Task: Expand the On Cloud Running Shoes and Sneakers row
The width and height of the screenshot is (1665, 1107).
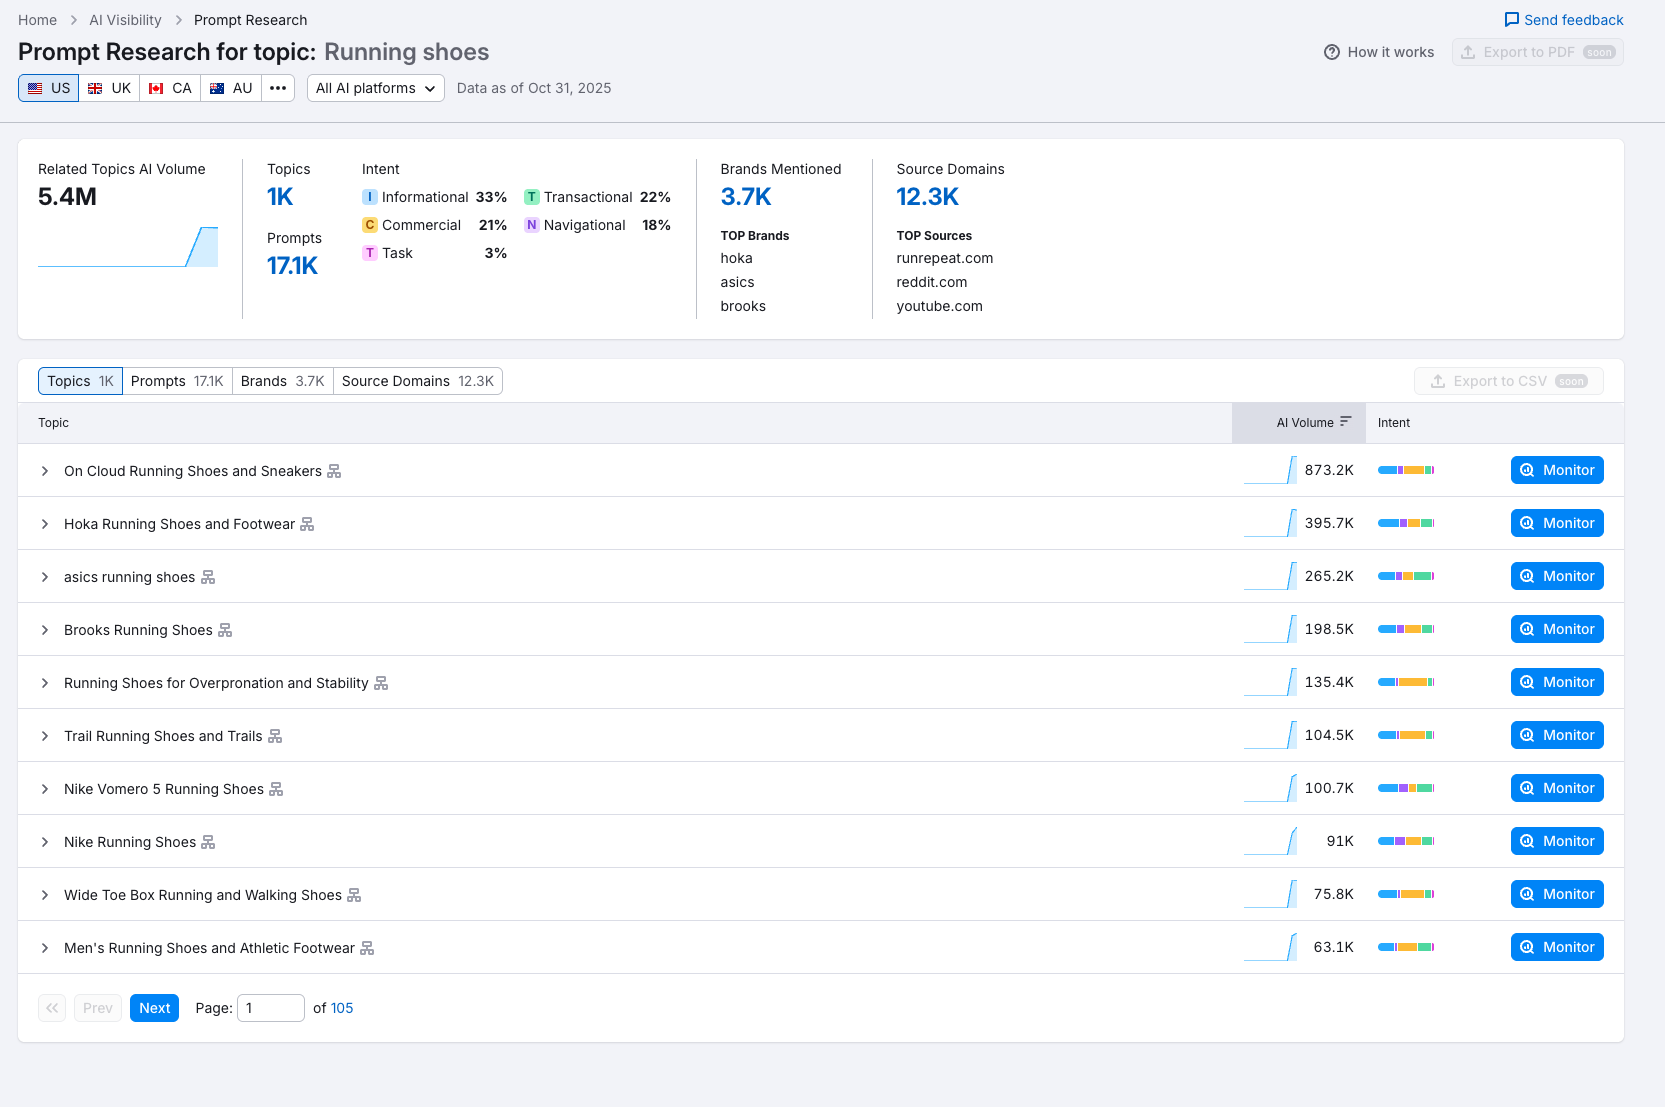Action: (x=45, y=471)
